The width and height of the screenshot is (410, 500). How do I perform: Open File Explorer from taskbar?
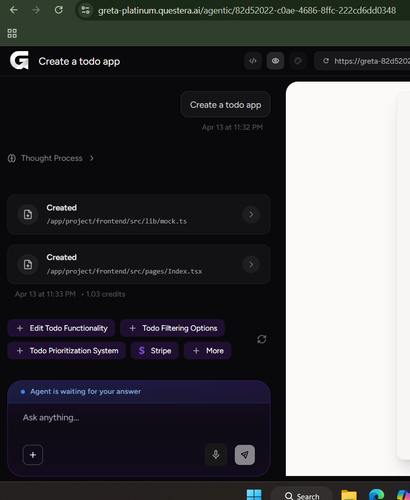tap(349, 495)
